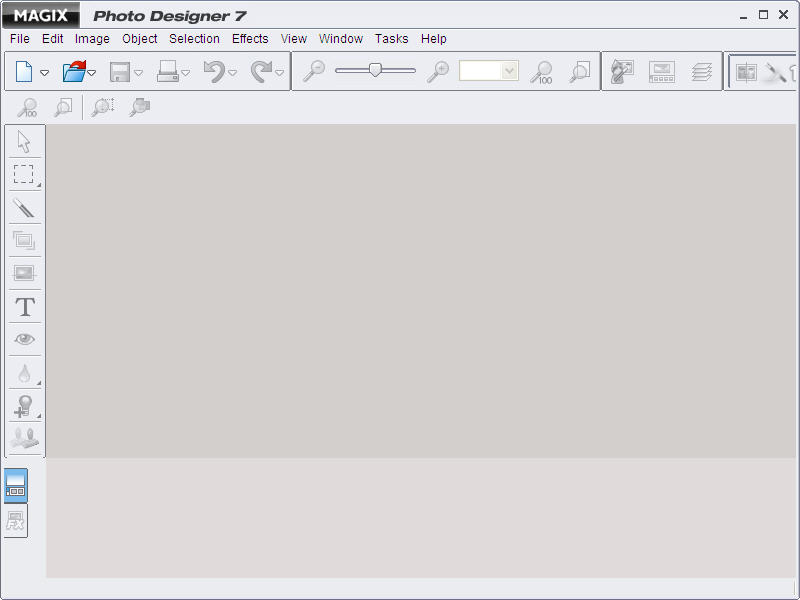
Task: Expand the New document dropdown arrow
Action: 44,73
